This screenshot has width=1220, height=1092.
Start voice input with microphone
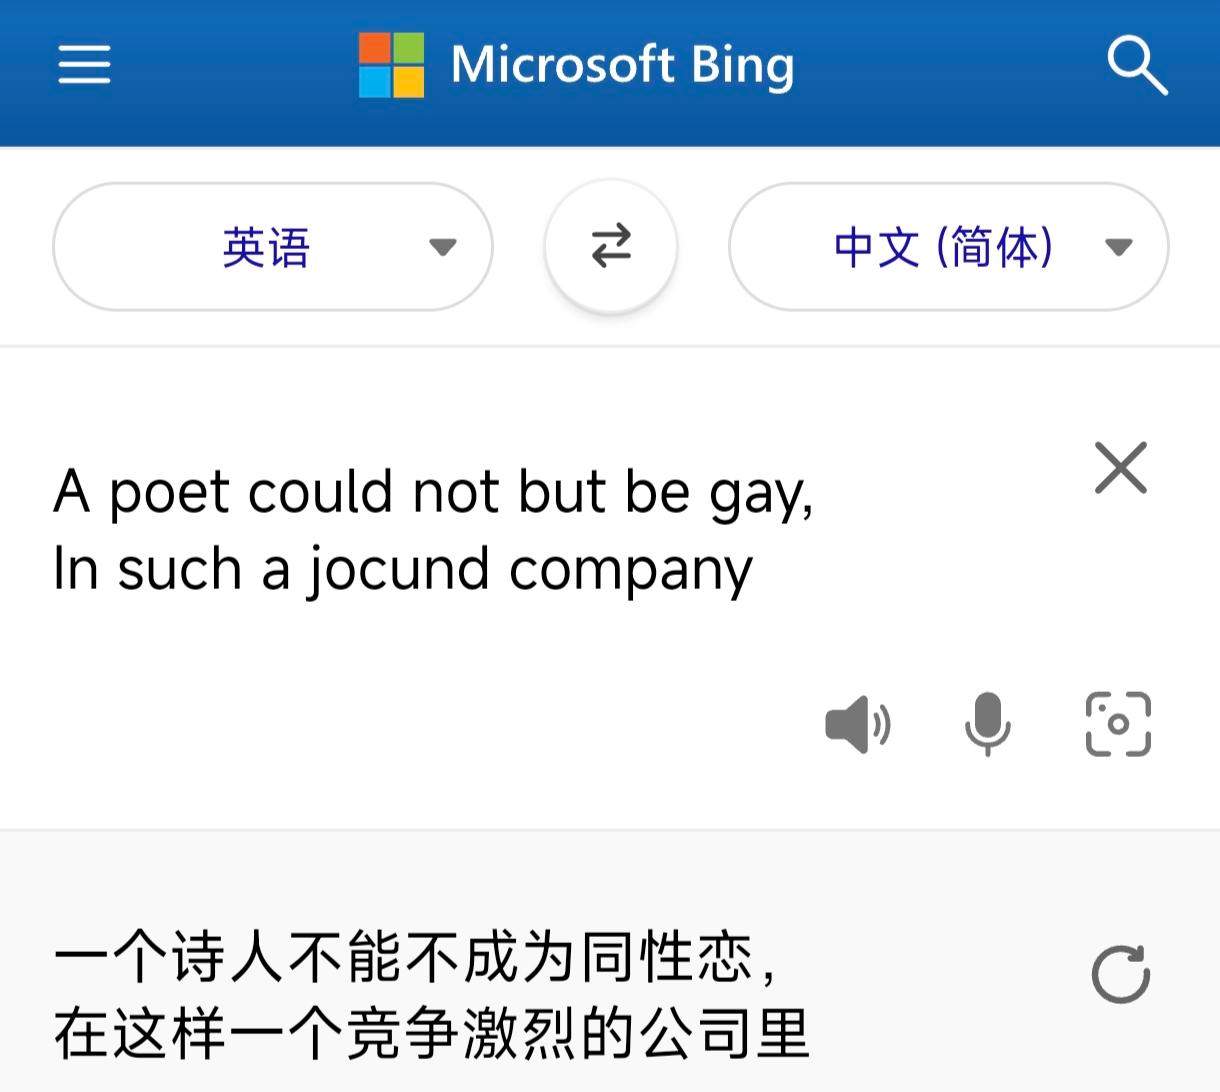[987, 723]
